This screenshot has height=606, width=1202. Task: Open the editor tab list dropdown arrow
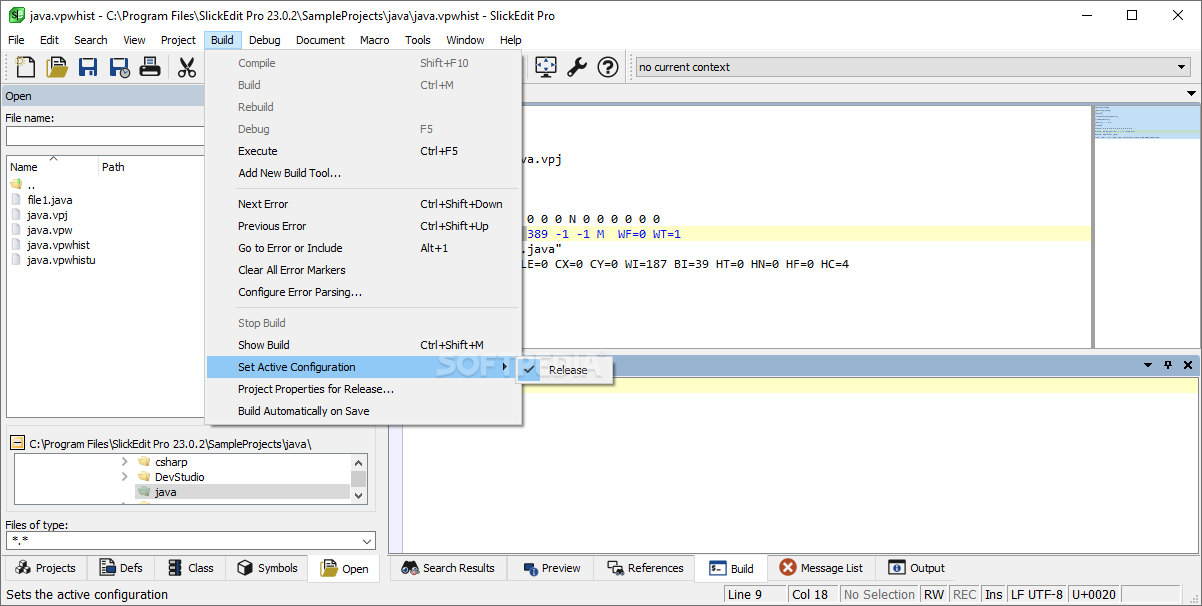1191,93
